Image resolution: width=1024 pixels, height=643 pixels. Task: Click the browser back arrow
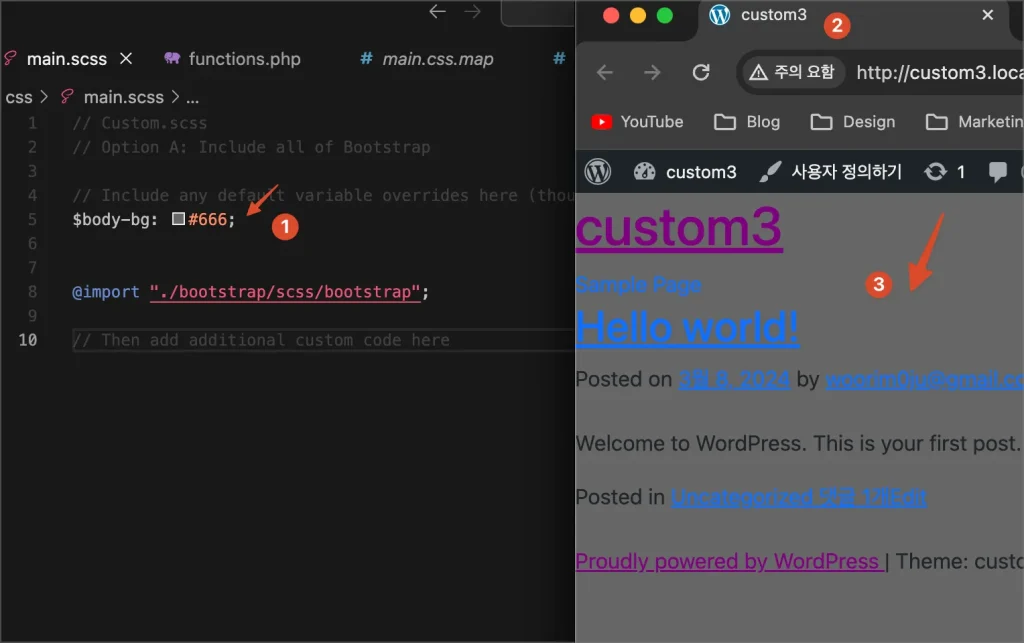pos(605,73)
